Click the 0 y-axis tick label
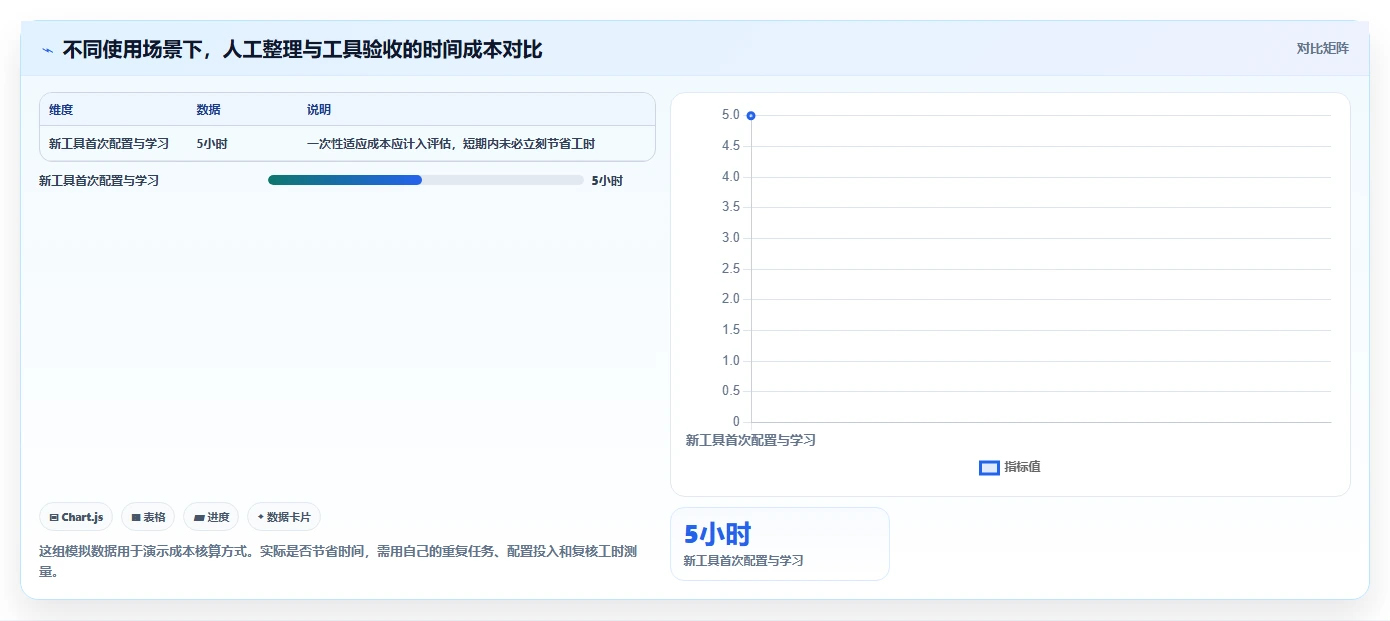 tap(736, 422)
